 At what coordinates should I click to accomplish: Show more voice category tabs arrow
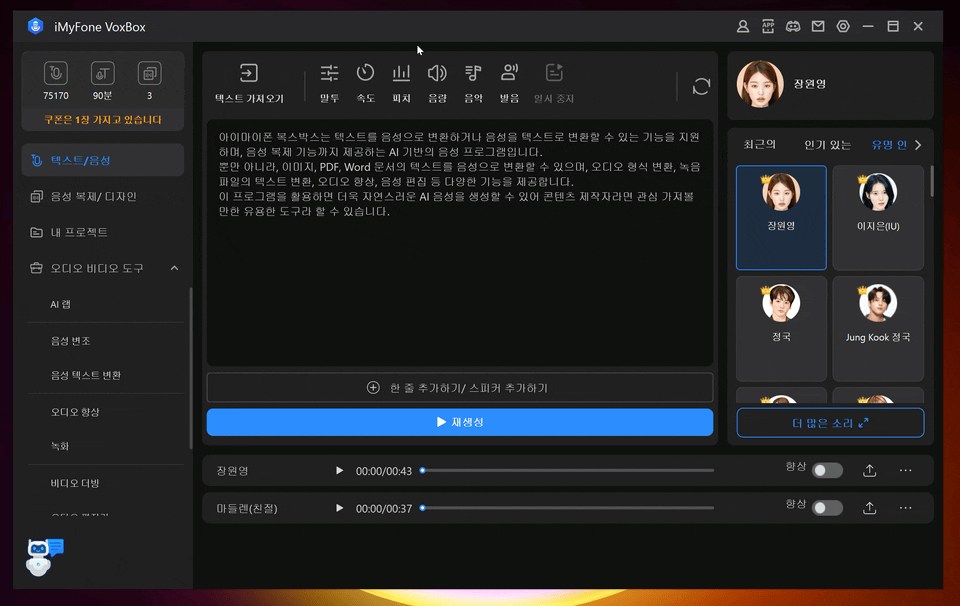coord(918,145)
